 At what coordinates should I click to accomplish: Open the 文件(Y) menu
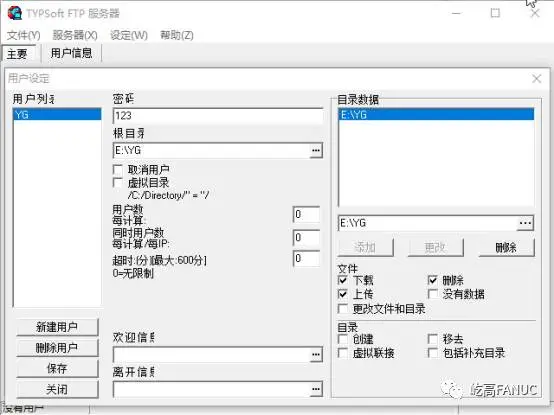click(x=23, y=35)
